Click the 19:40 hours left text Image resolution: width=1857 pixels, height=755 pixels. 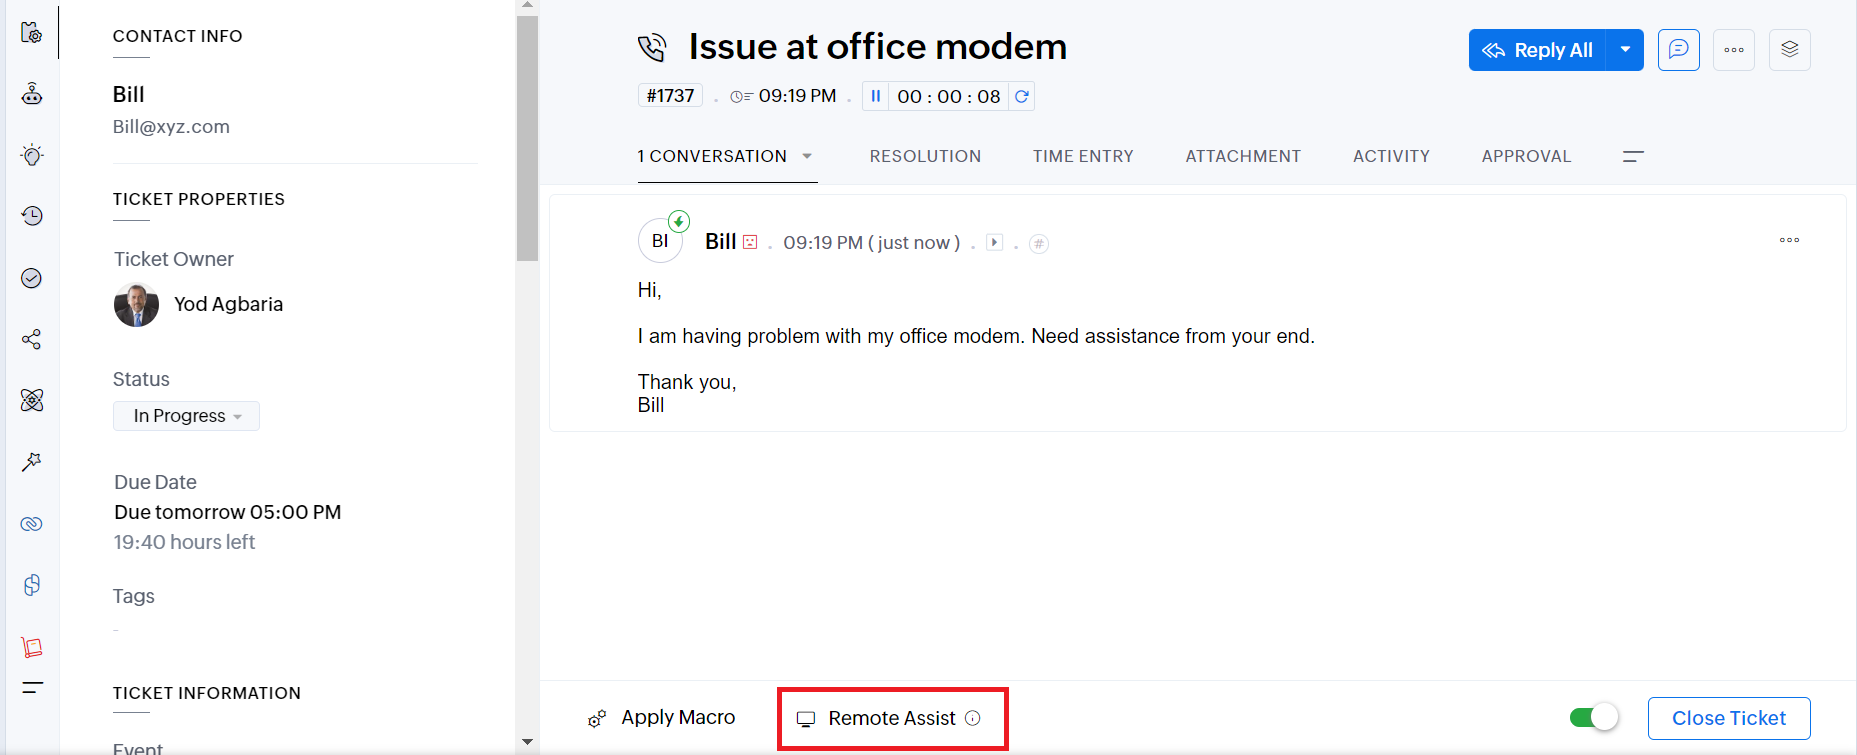click(184, 542)
